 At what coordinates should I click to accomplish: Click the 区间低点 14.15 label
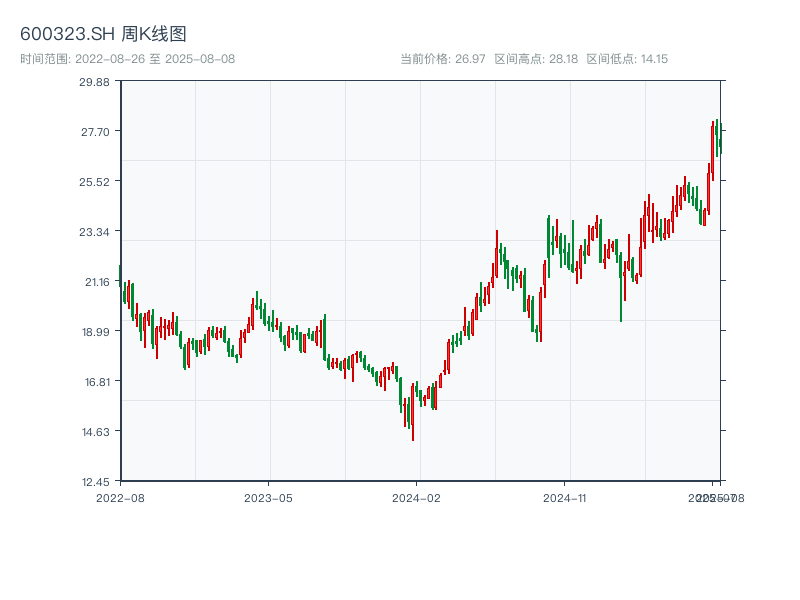point(627,59)
